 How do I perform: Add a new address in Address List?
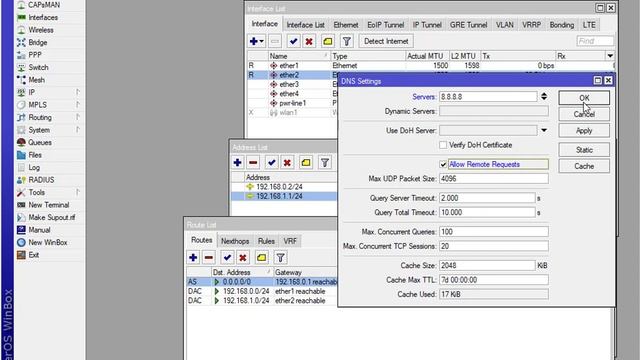(237, 162)
